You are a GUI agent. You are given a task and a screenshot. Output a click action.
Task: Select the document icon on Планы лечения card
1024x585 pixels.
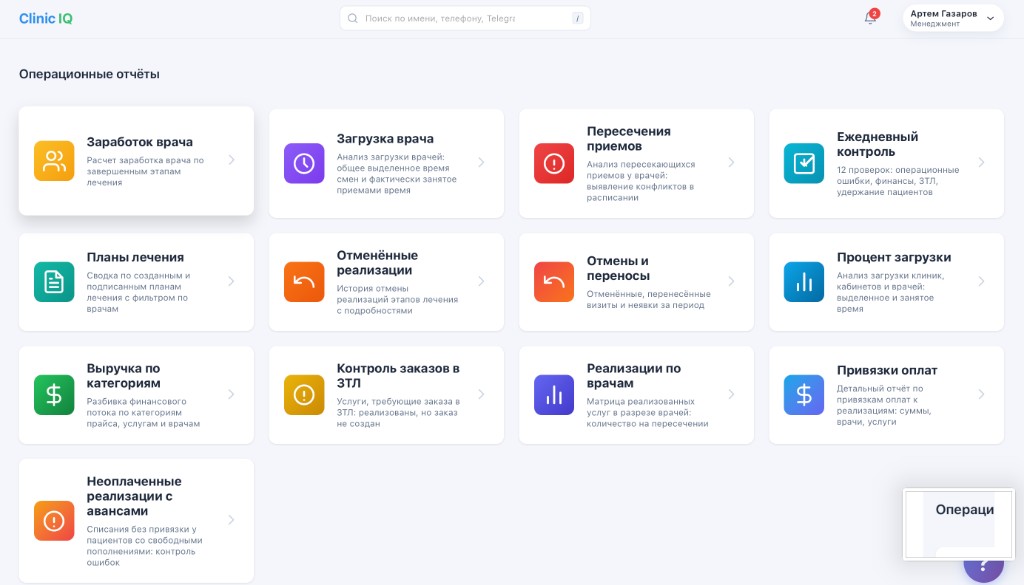(53, 281)
